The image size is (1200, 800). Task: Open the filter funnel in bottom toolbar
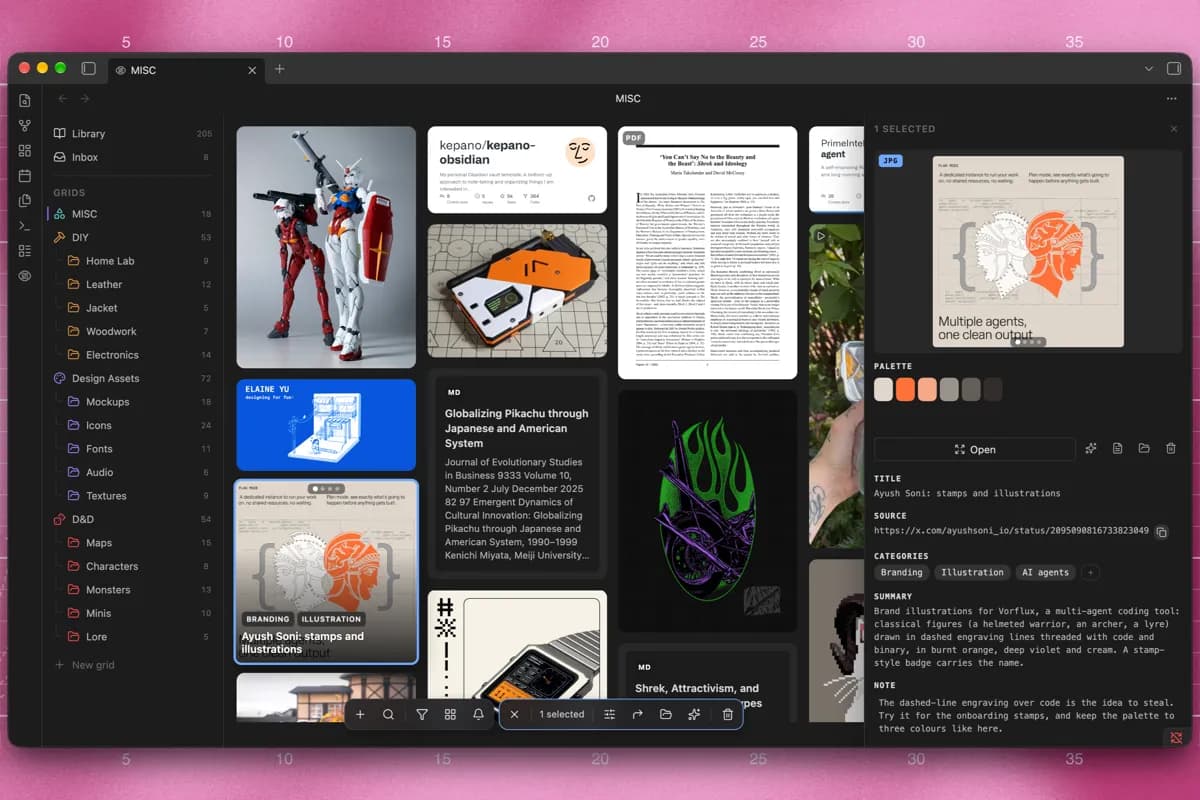tap(422, 714)
